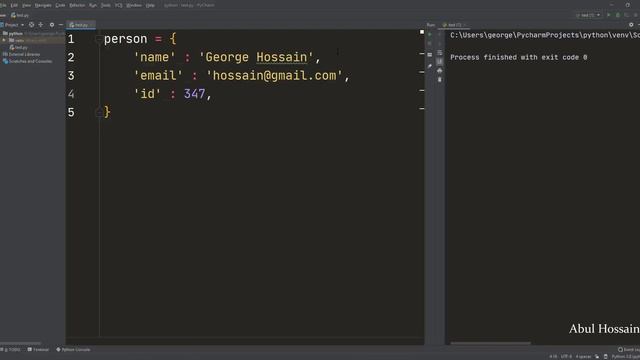The height and width of the screenshot is (360, 640).
Task: Click the interpreter path line in console
Action: coord(545,36)
